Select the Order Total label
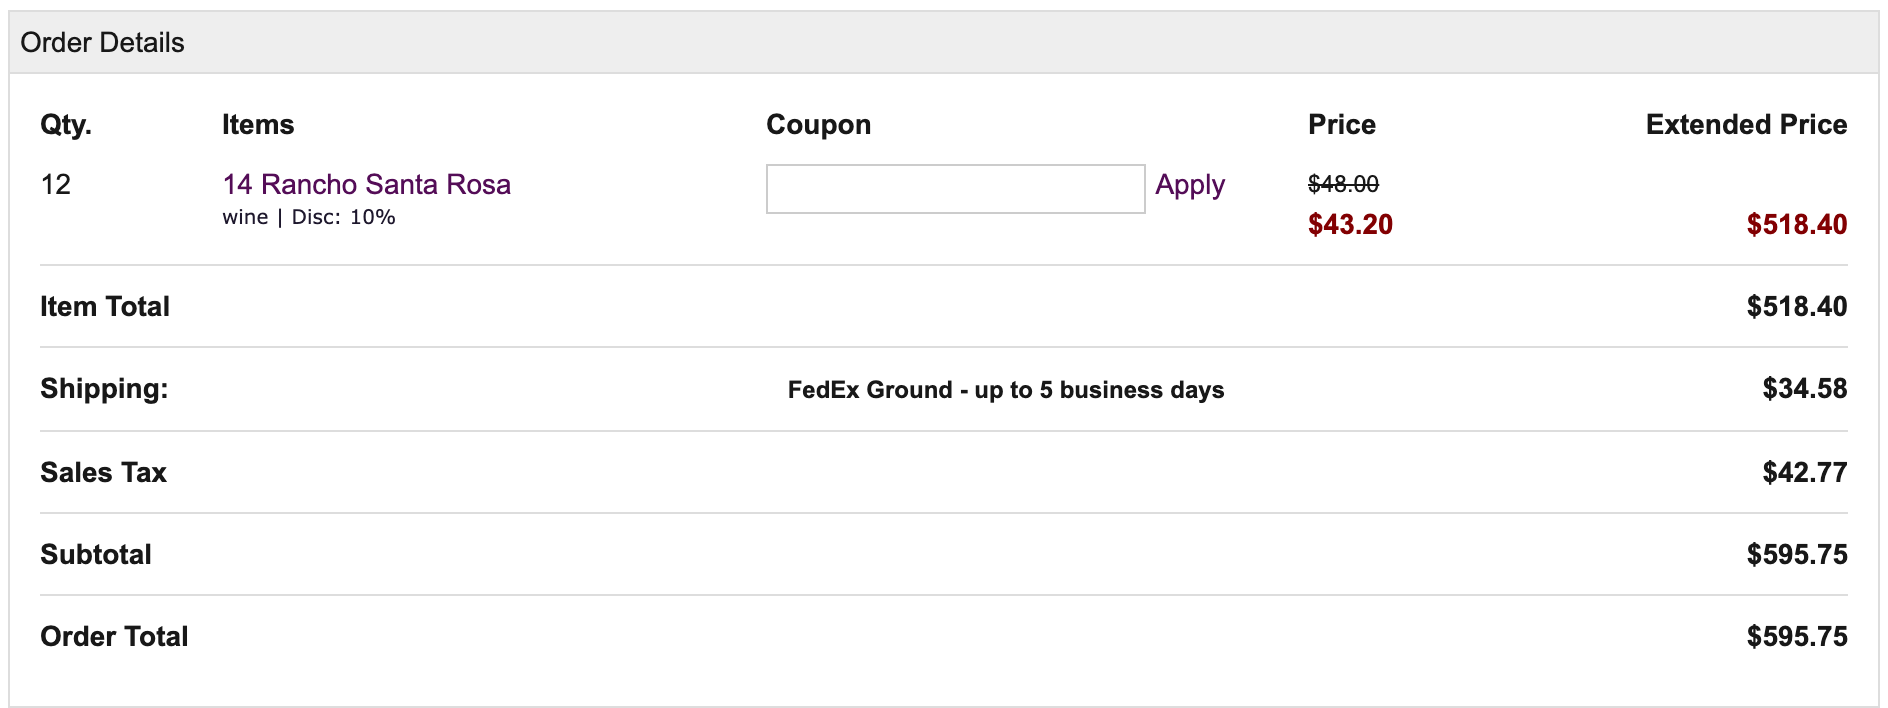 (x=114, y=636)
